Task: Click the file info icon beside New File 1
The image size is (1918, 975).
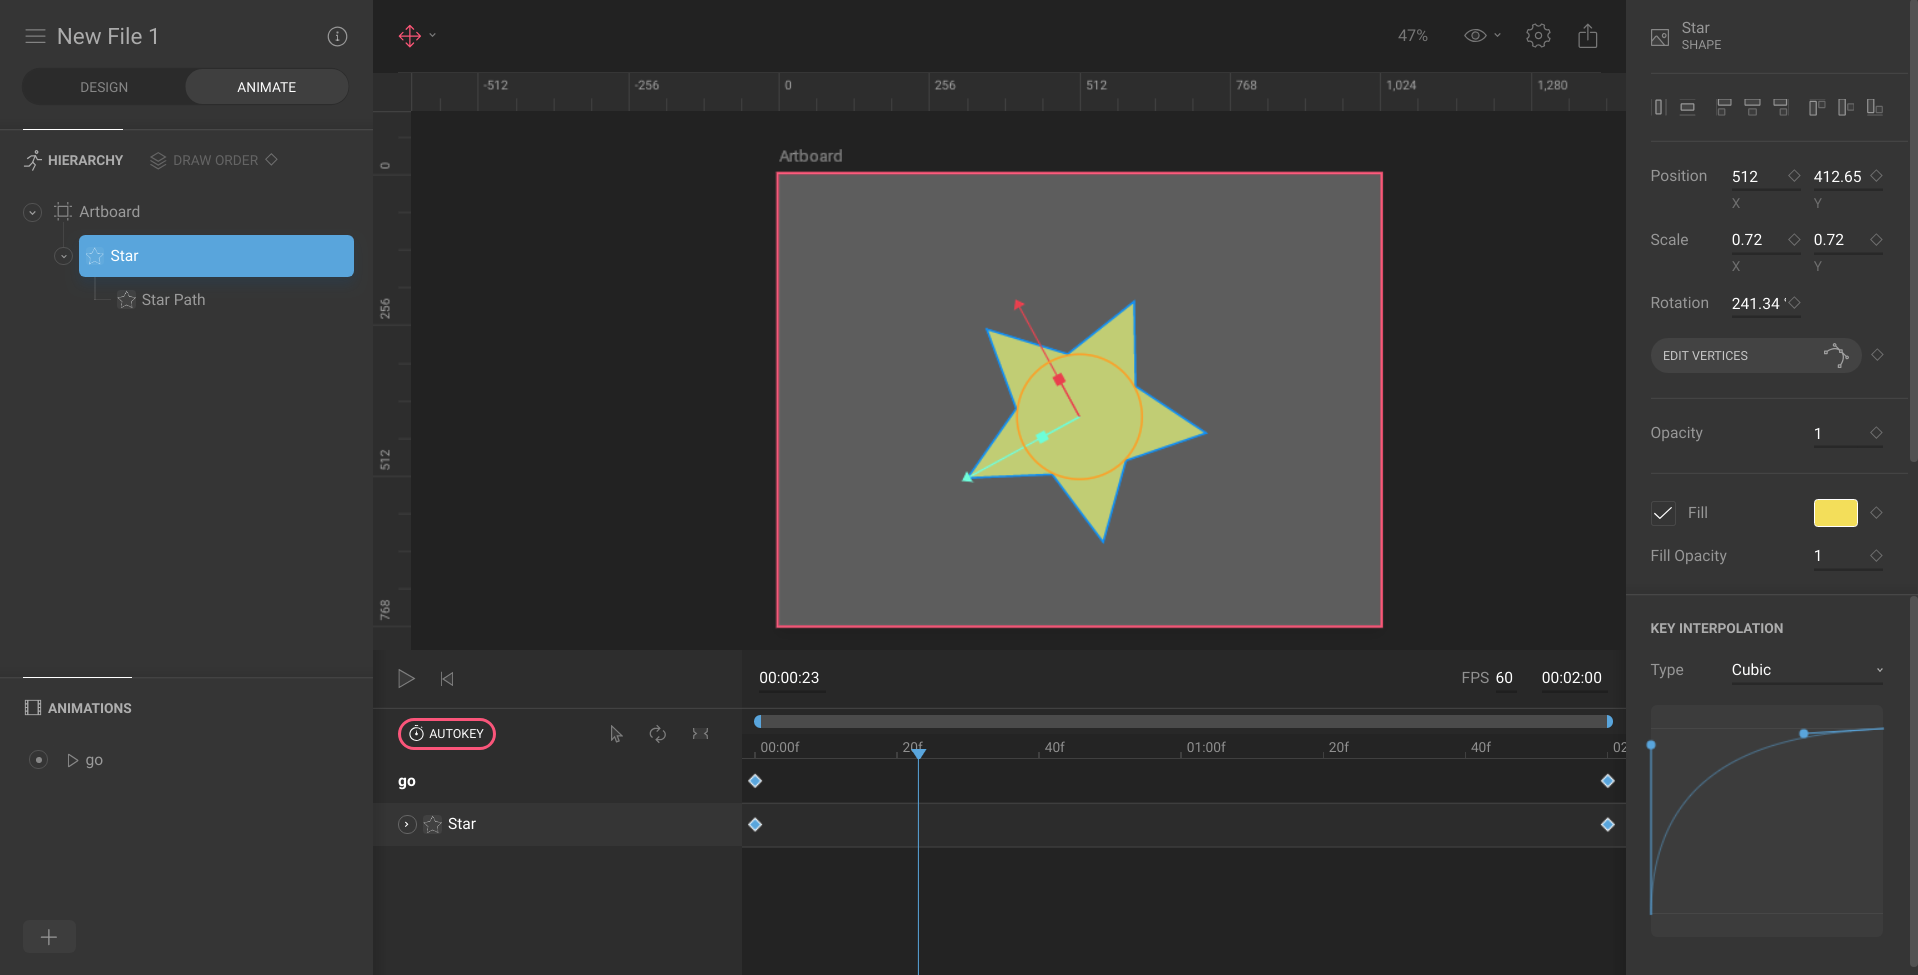Action: (337, 36)
